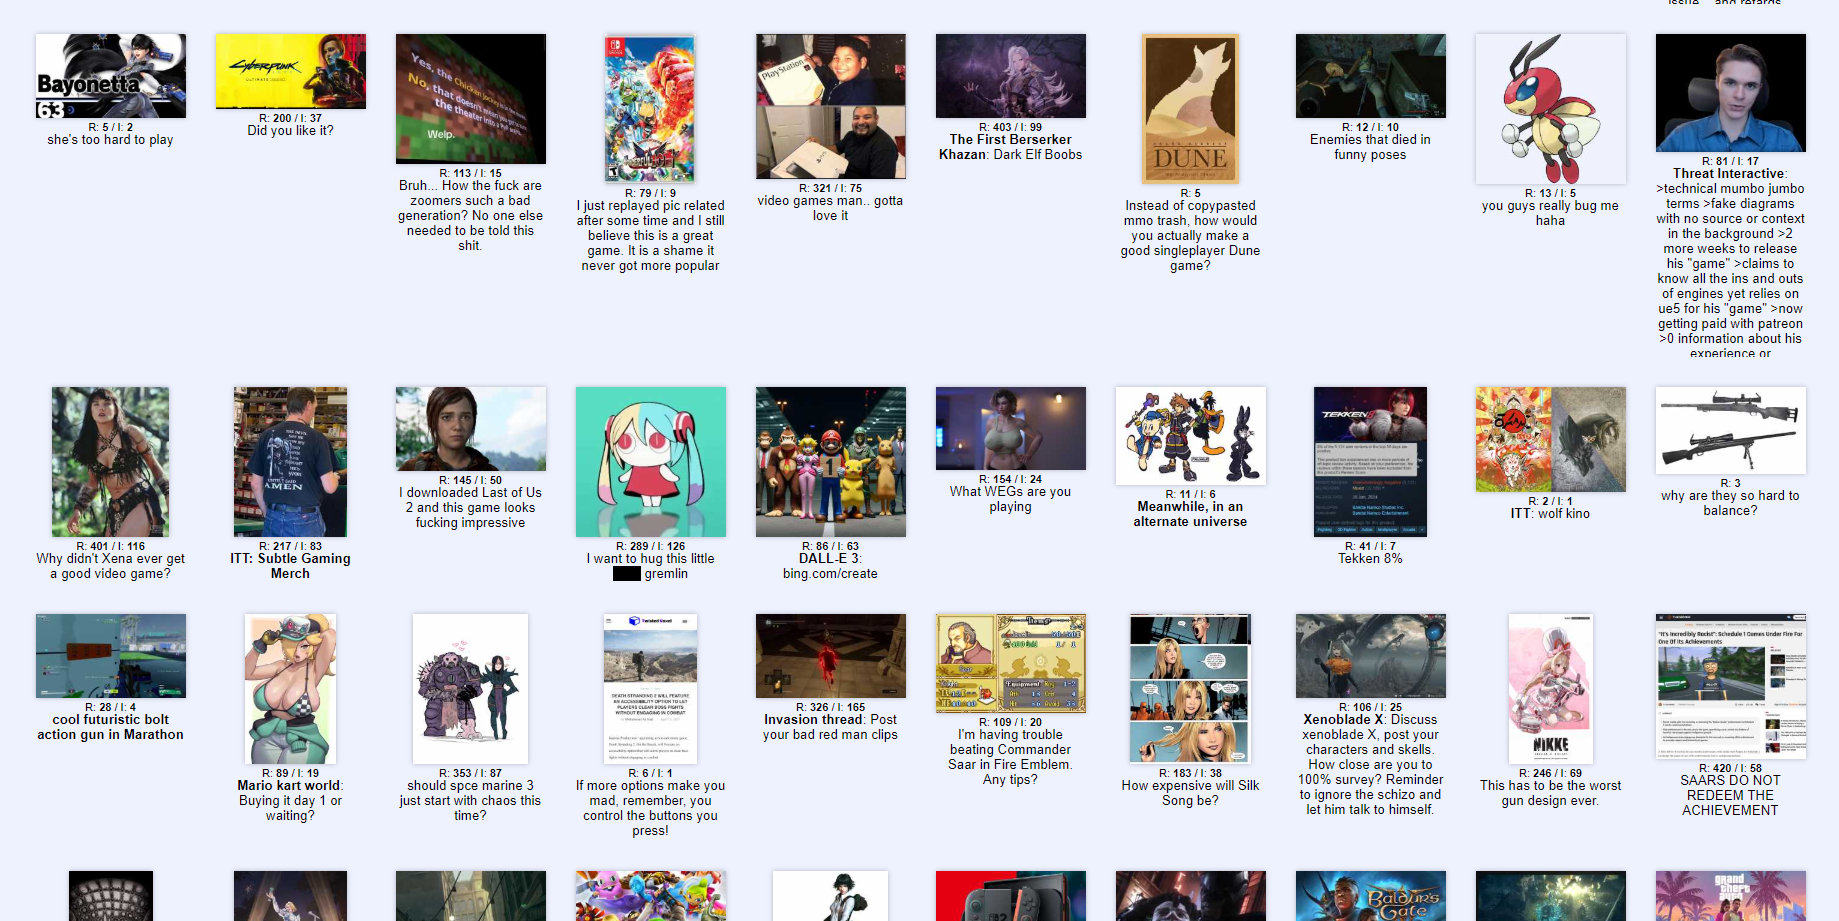Open the 'Yes, the Chicken' theater screen thumbnail
This screenshot has height=921, width=1839.
470,99
